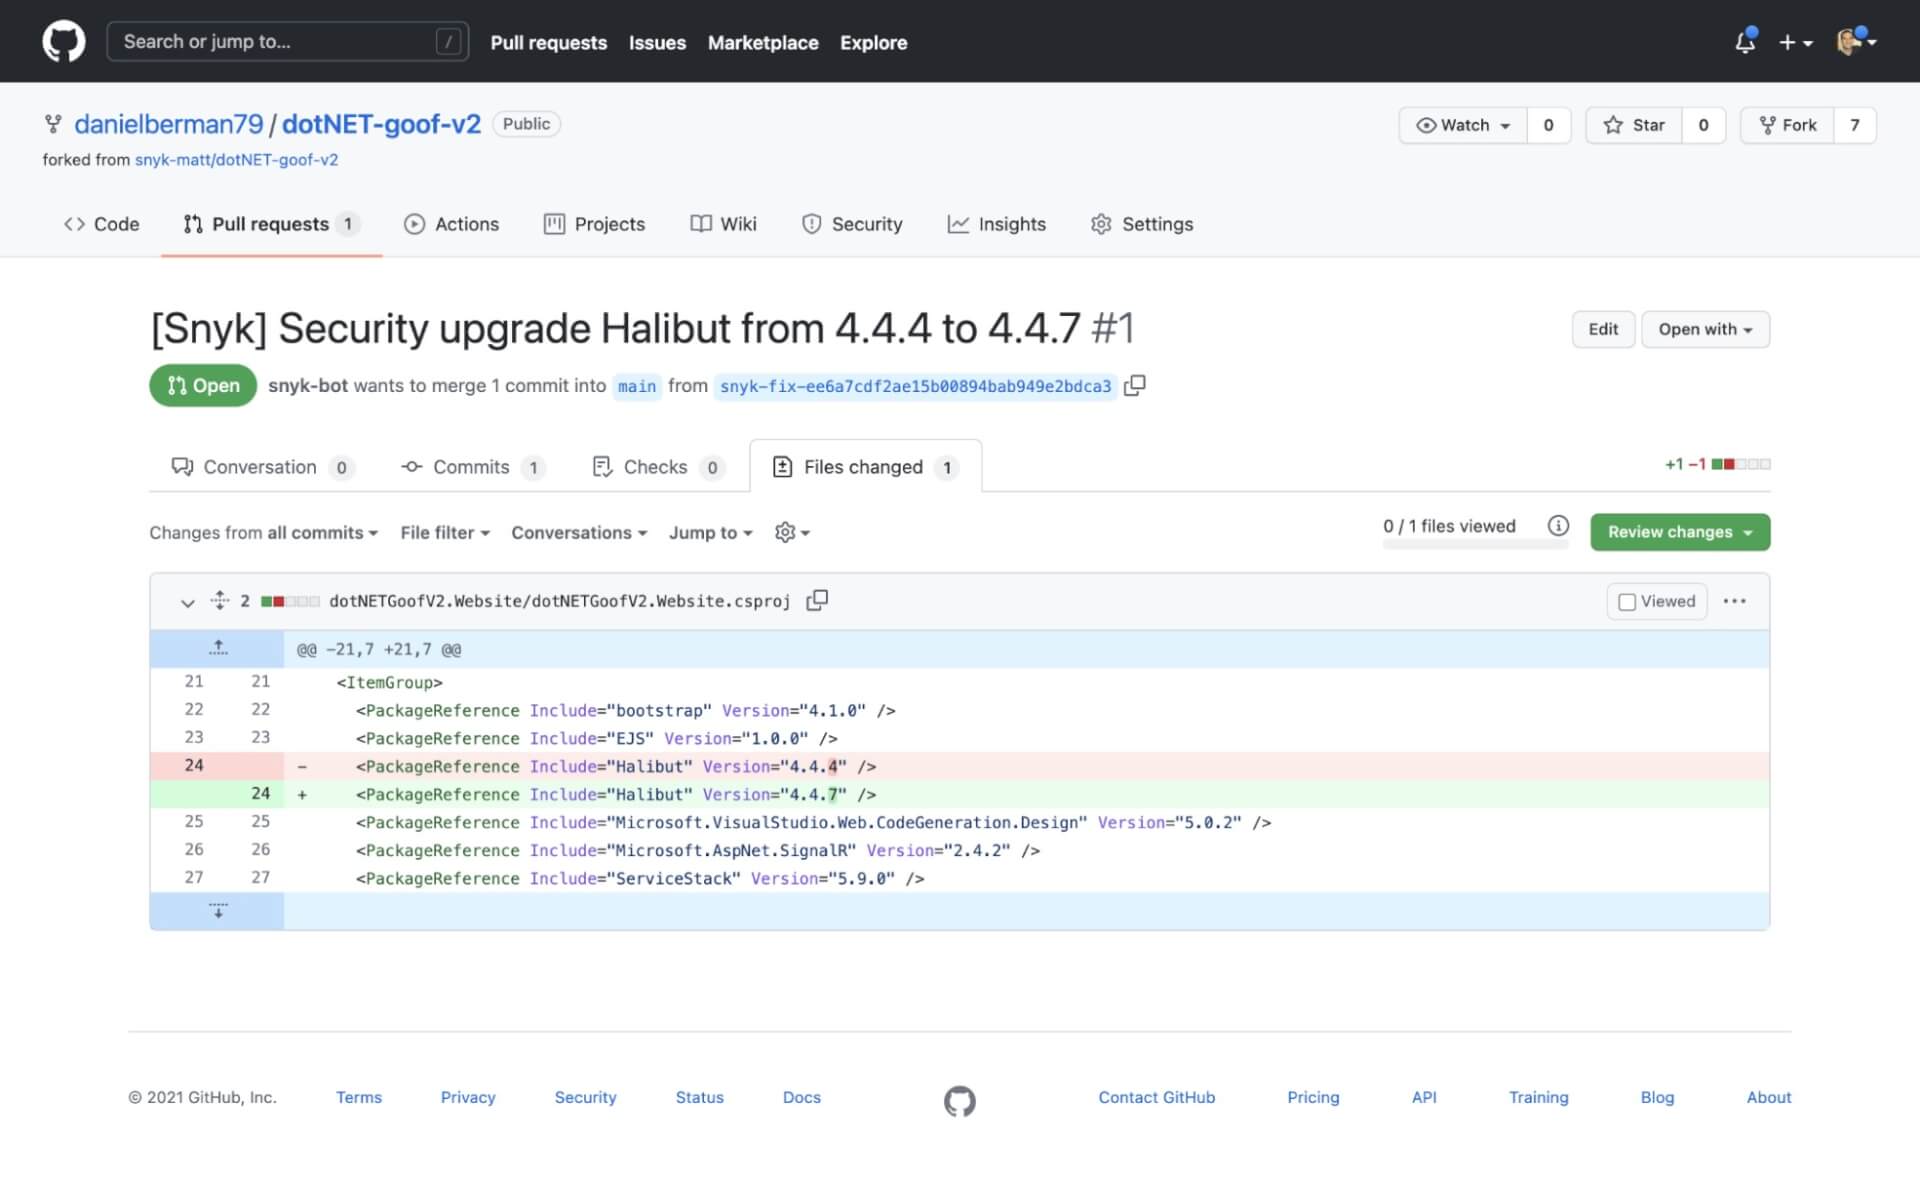Open snyk-matt/dotNET-goof-v2 fork source link
Image resolution: width=1920 pixels, height=1201 pixels.
236,160
